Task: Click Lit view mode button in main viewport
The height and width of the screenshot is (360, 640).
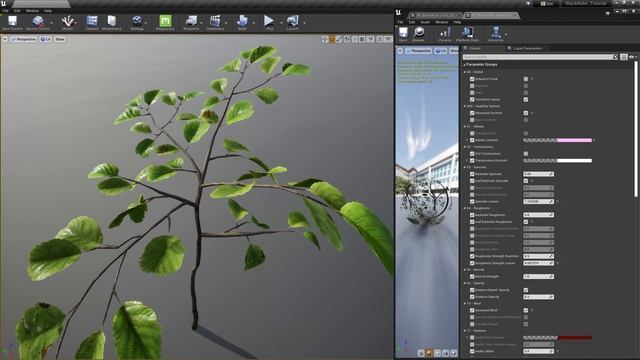Action: click(46, 39)
